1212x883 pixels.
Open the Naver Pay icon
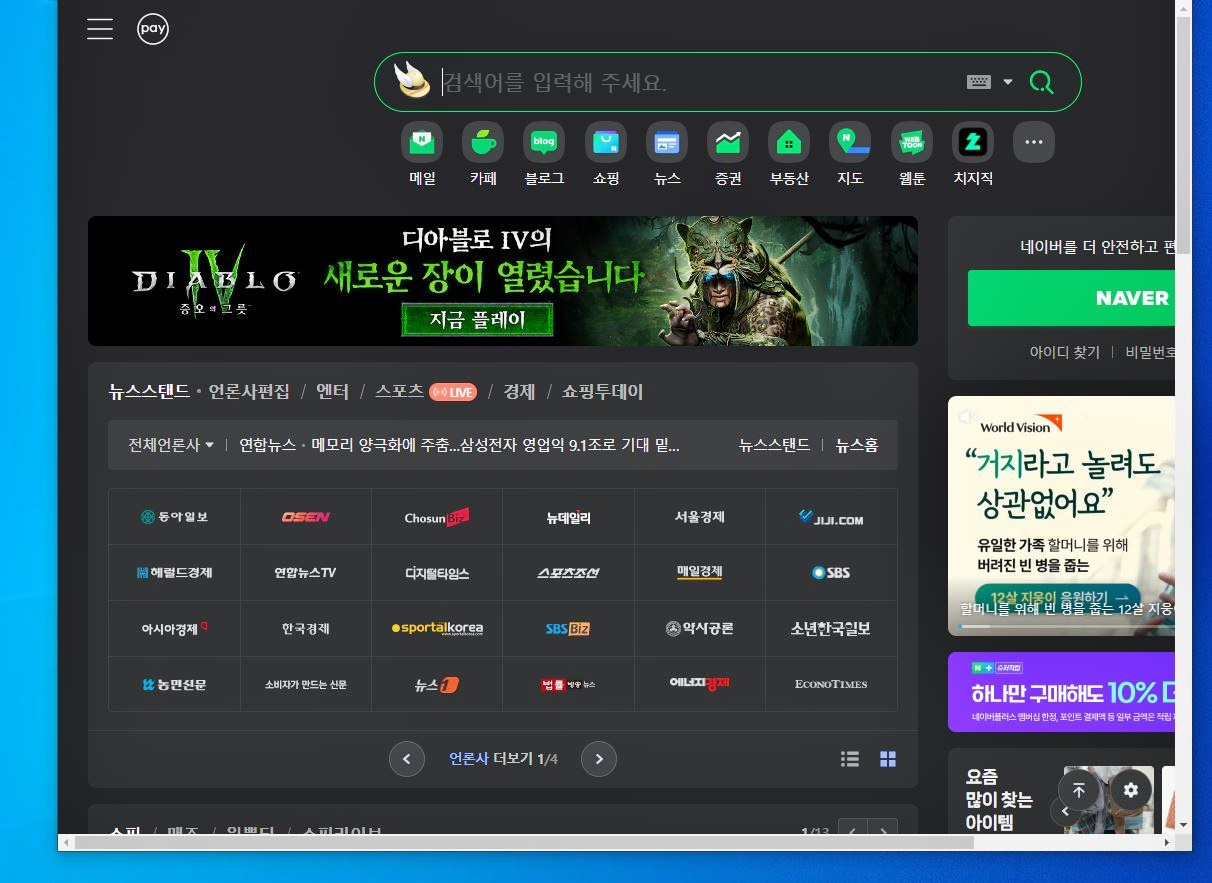pyautogui.click(x=153, y=29)
